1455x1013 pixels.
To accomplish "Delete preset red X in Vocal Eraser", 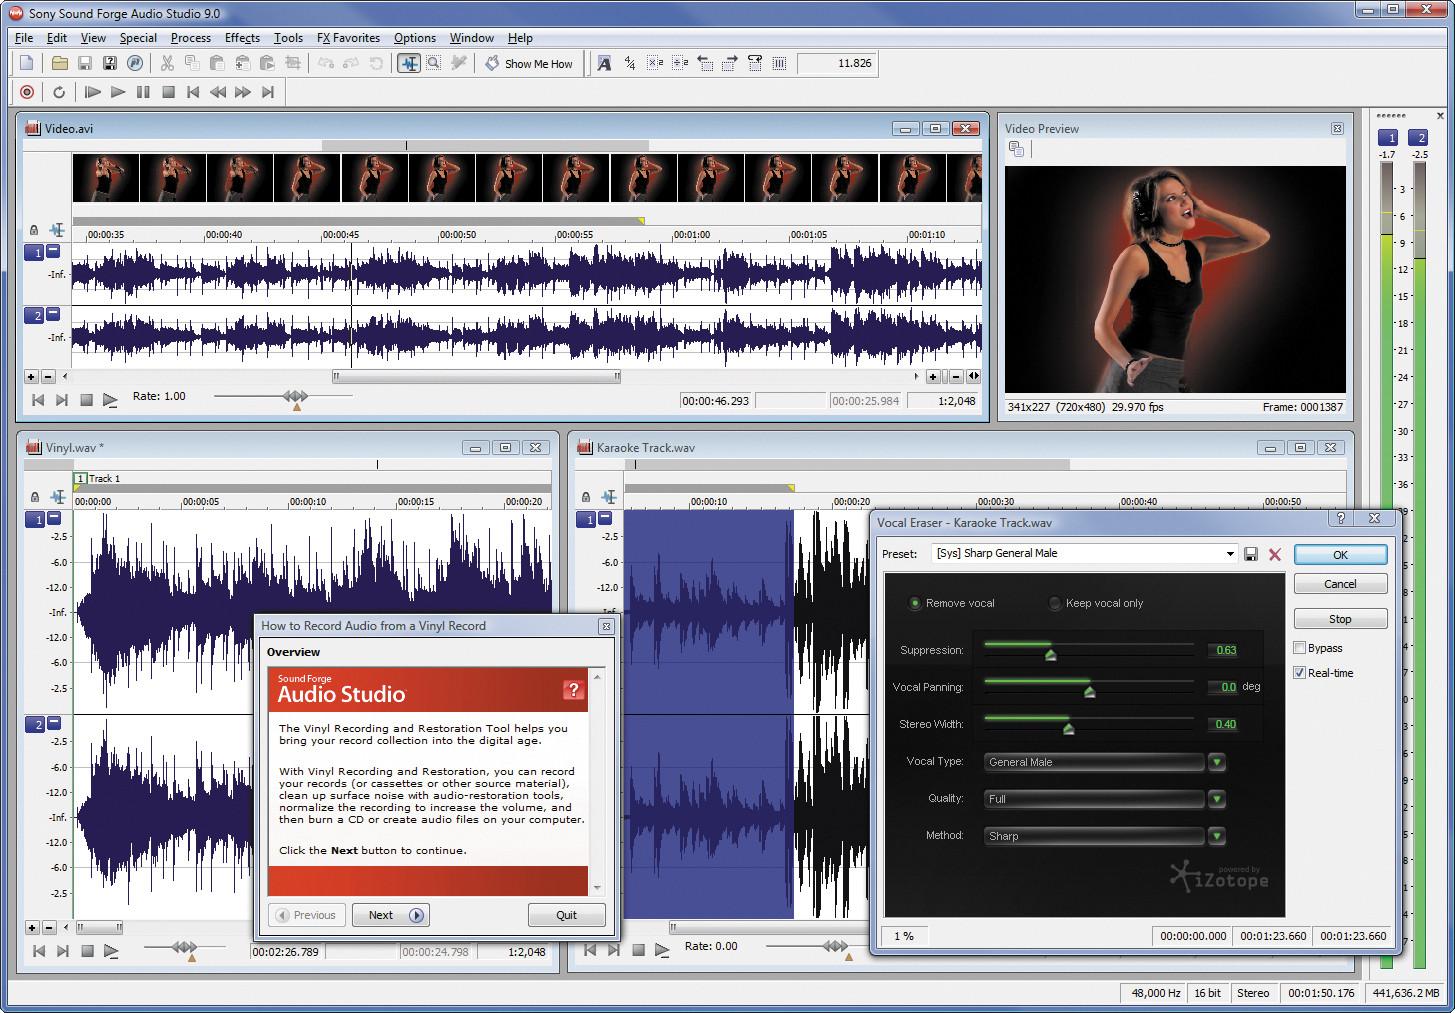I will 1275,554.
